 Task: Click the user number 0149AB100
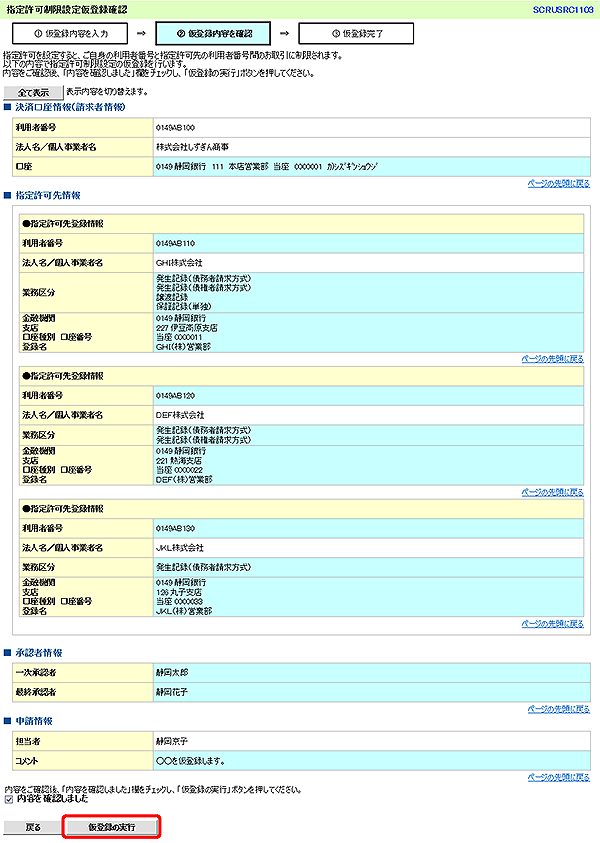tap(175, 128)
